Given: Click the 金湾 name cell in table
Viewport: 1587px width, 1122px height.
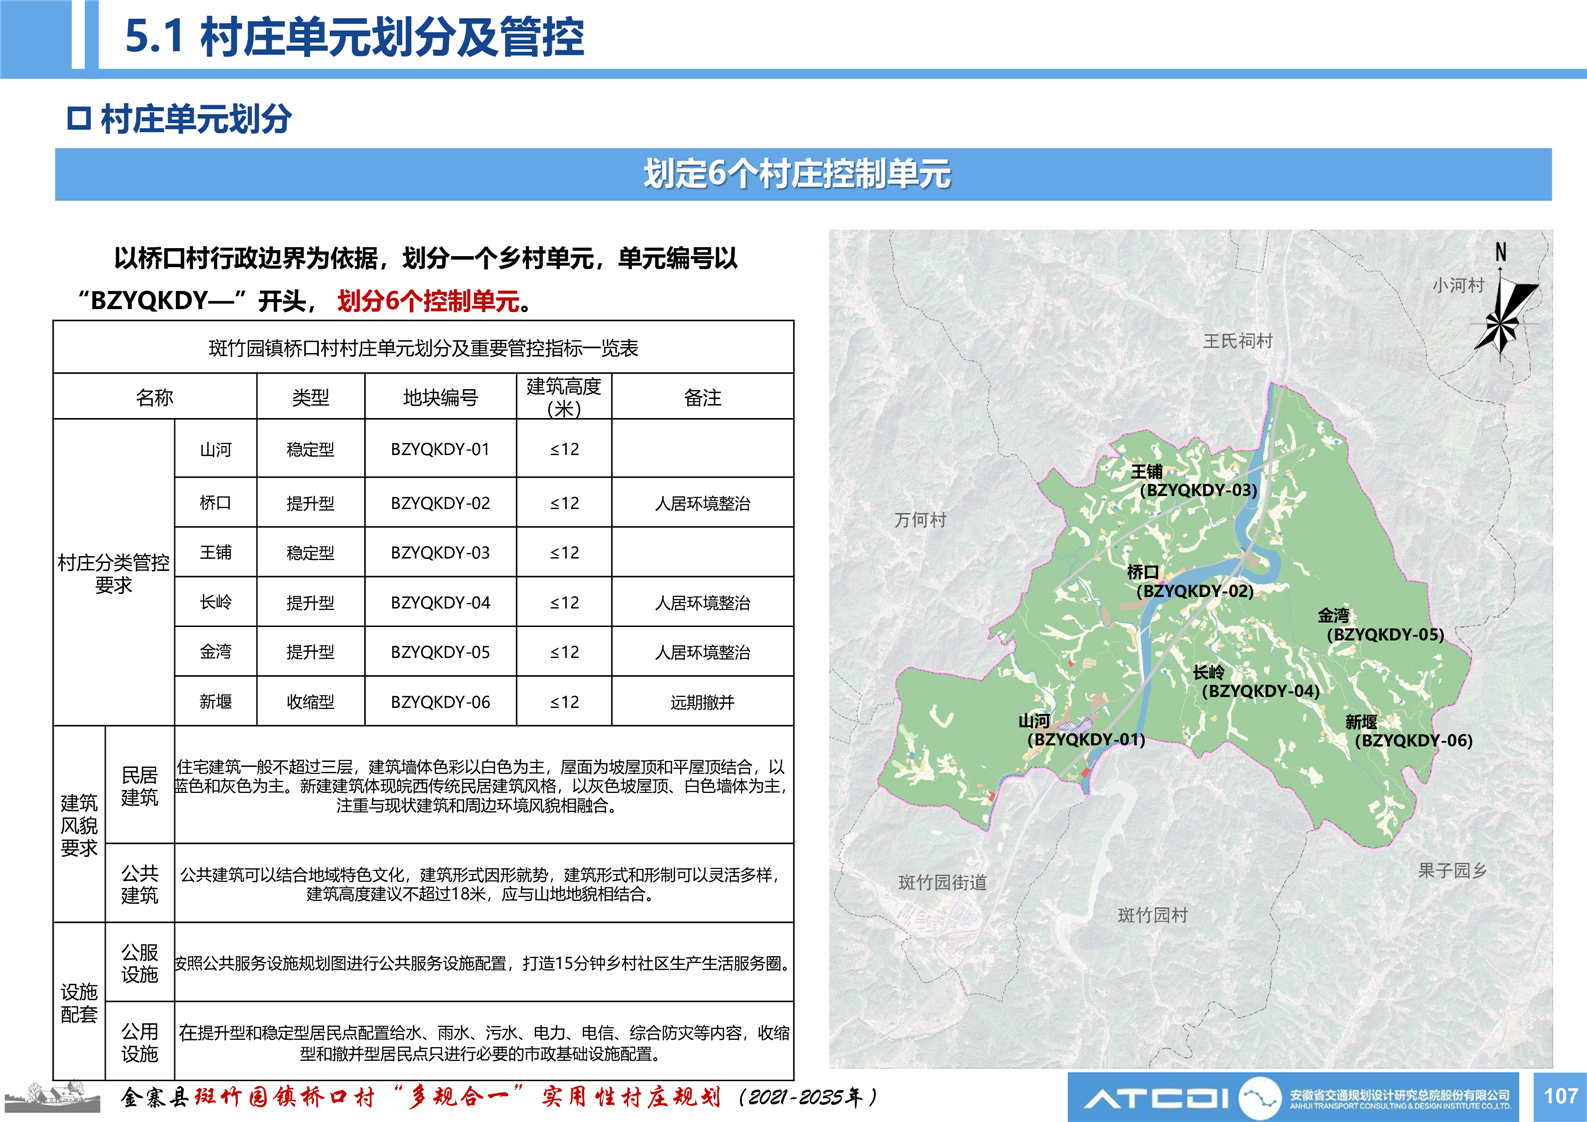Looking at the screenshot, I should (x=216, y=652).
